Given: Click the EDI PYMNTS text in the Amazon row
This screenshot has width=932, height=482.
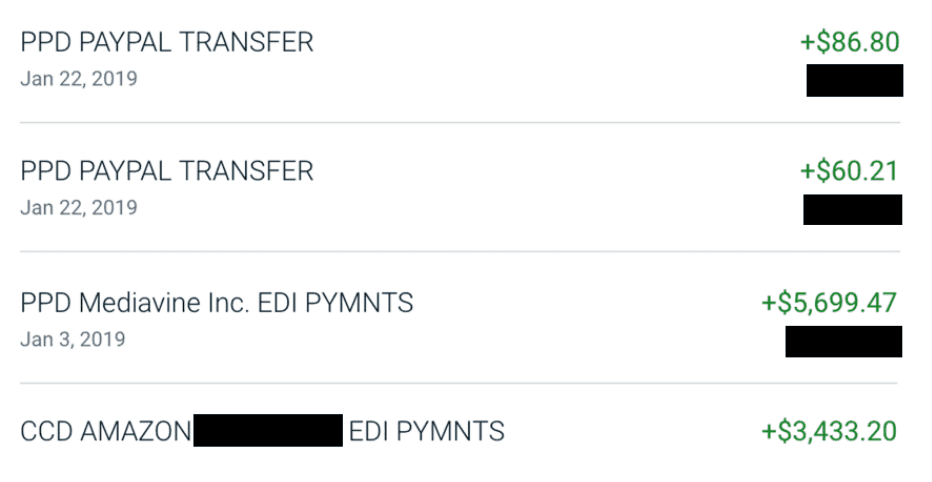Looking at the screenshot, I should [427, 431].
